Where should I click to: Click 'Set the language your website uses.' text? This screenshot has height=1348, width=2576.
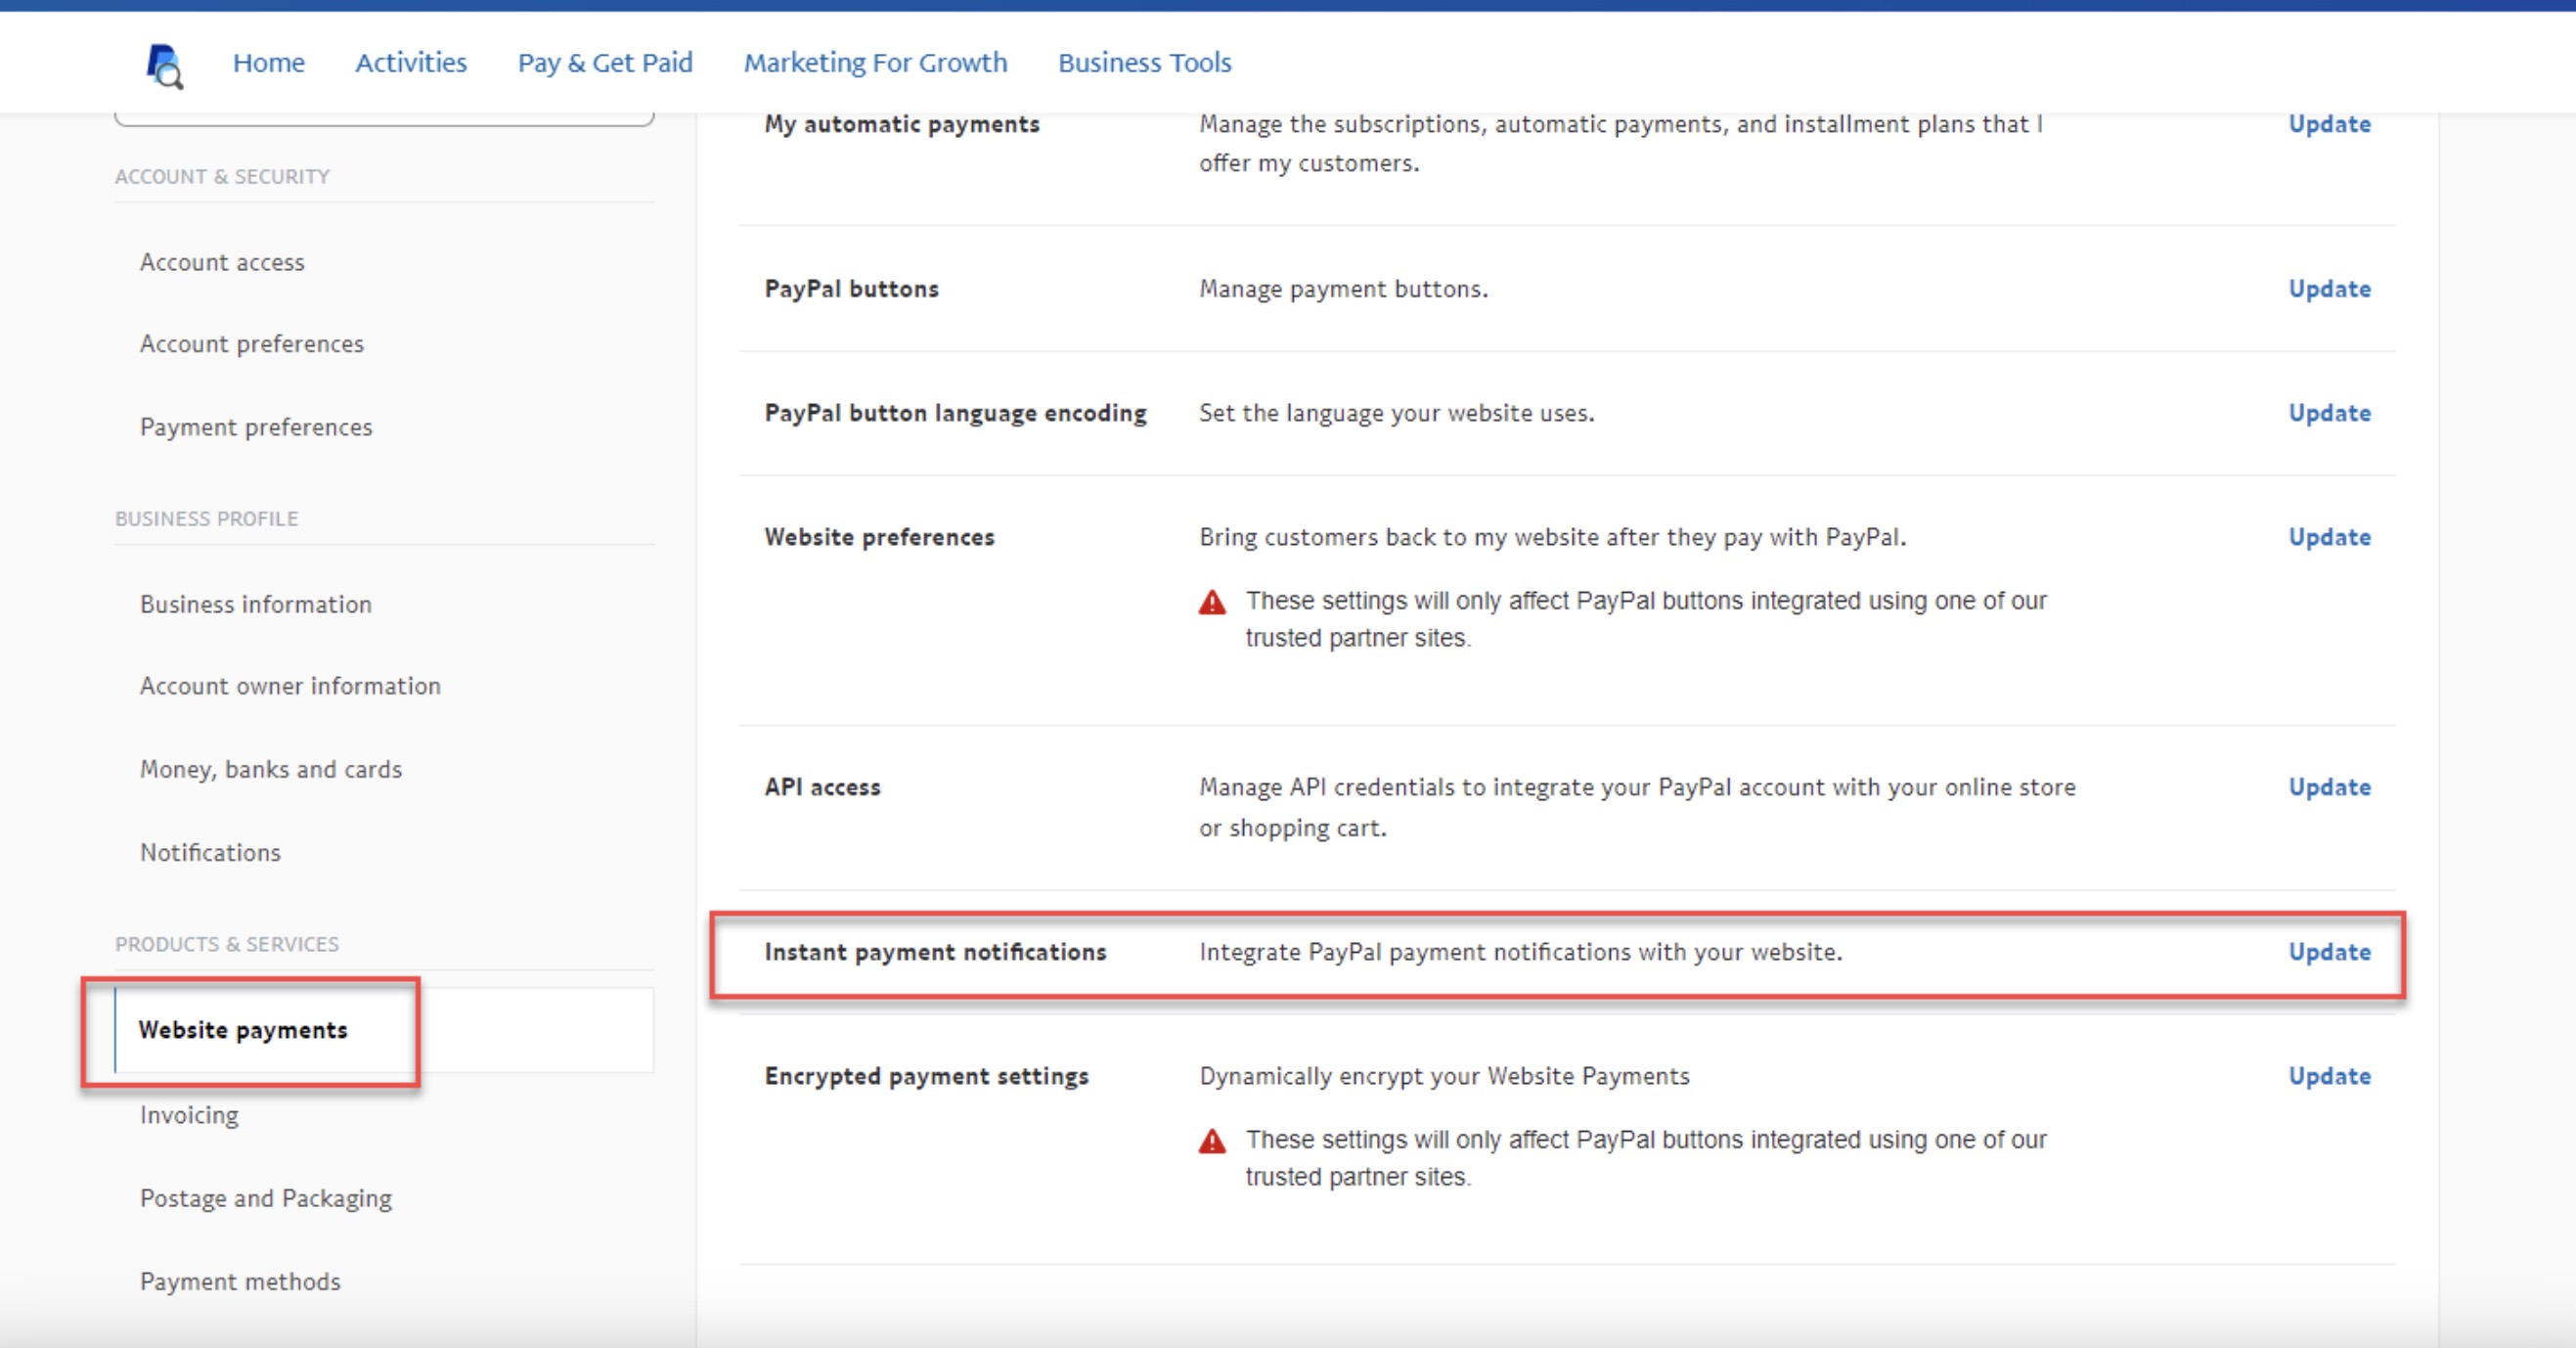pos(1396,413)
